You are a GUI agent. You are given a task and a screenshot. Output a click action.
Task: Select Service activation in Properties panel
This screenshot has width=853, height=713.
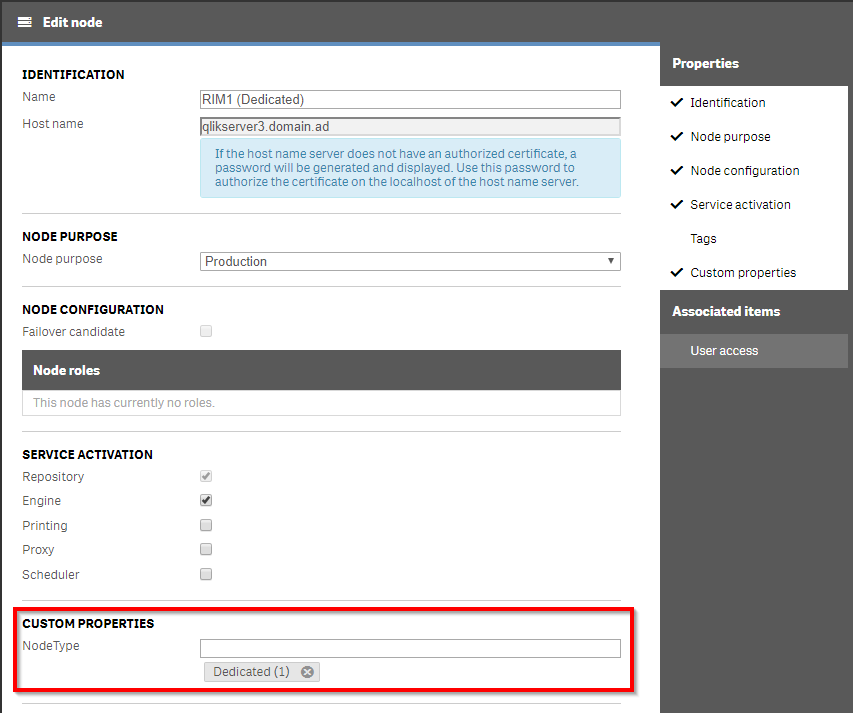[x=740, y=204]
